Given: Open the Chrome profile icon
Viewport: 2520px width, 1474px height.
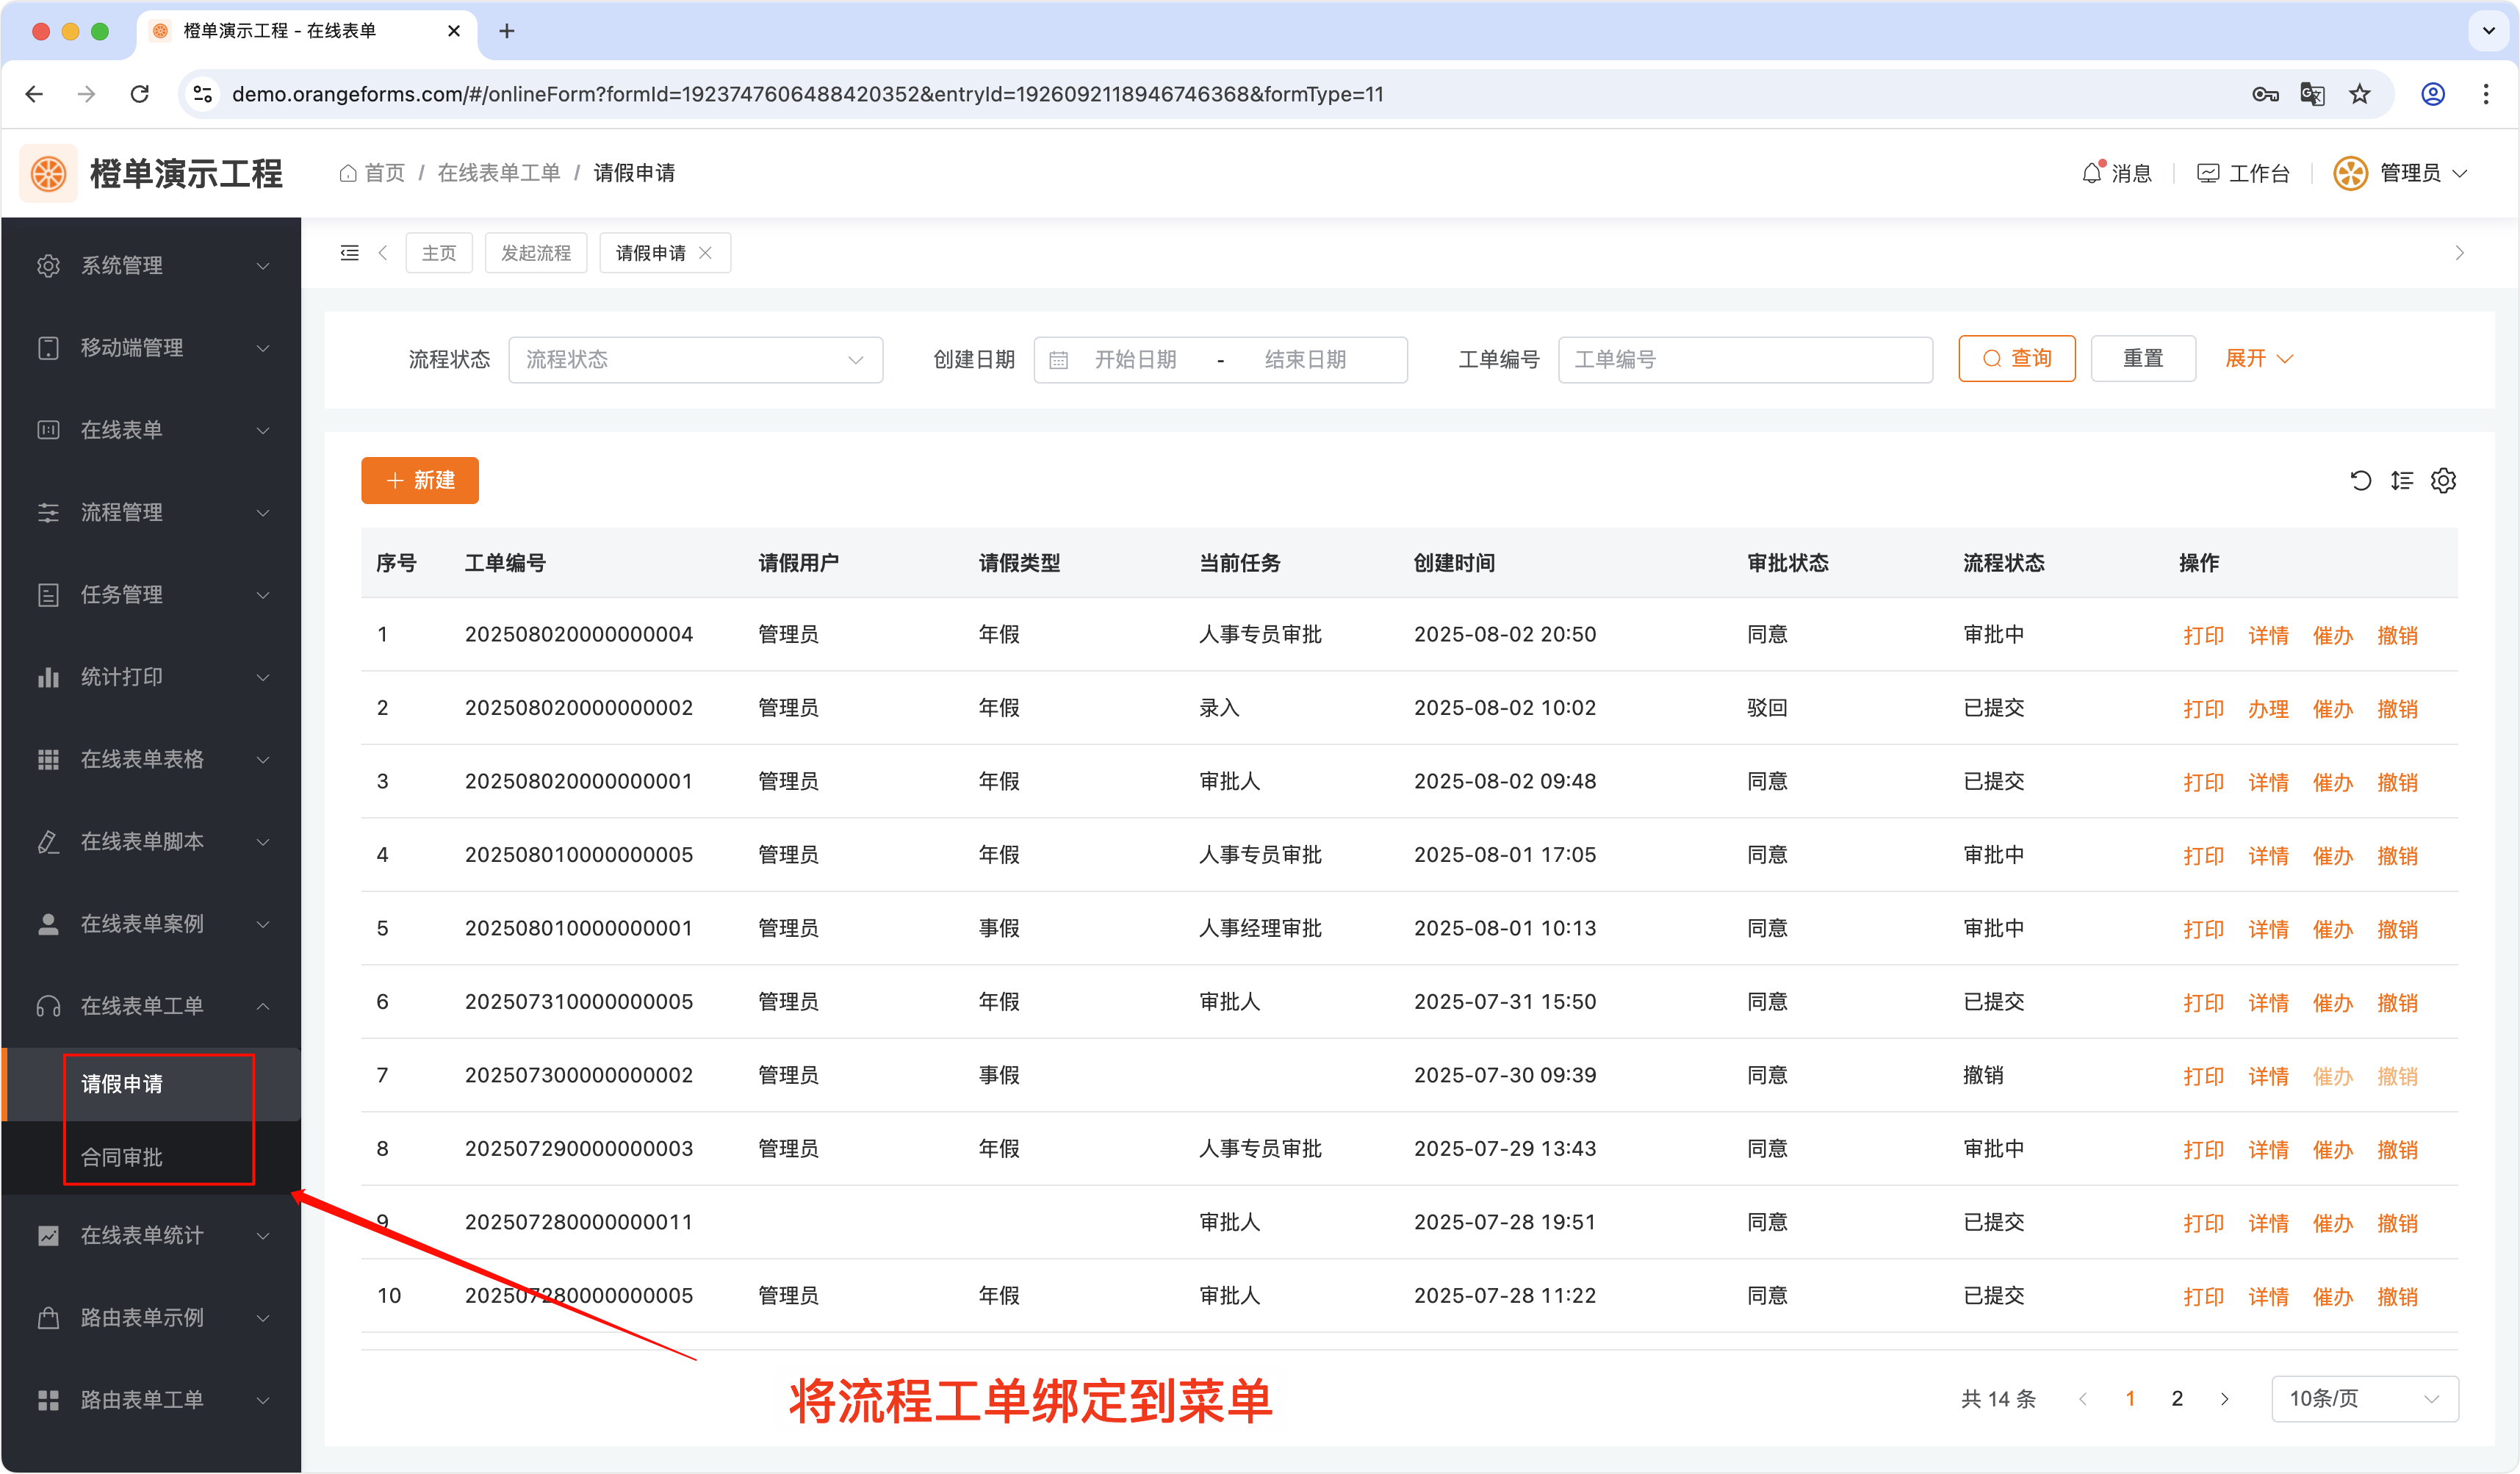Looking at the screenshot, I should tap(2432, 94).
